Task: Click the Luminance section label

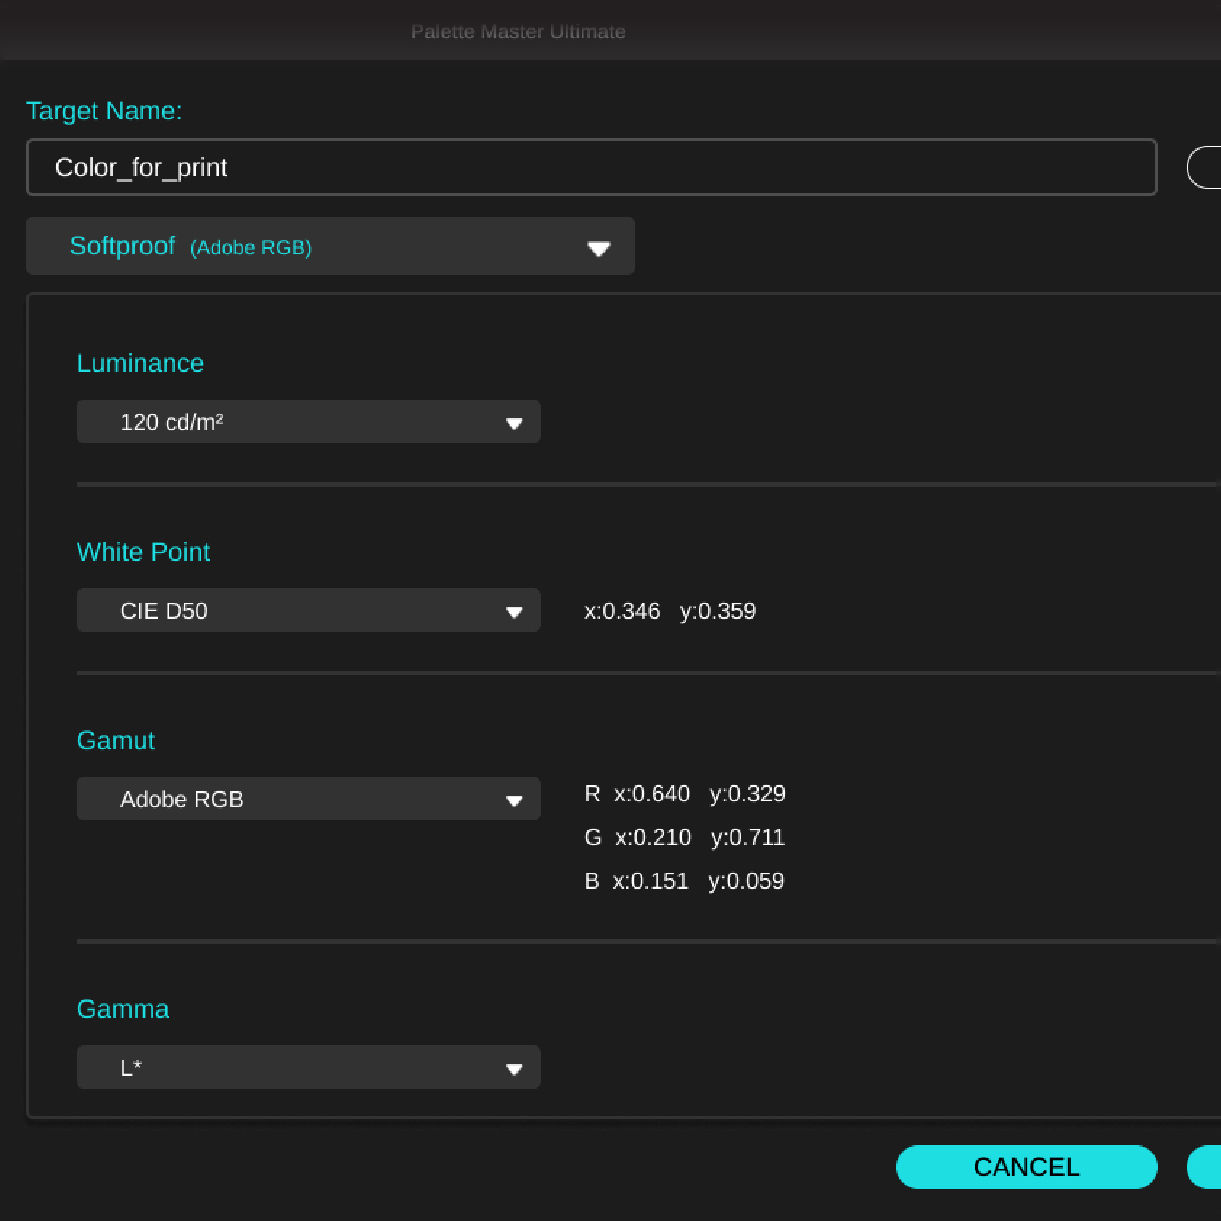Action: click(140, 363)
